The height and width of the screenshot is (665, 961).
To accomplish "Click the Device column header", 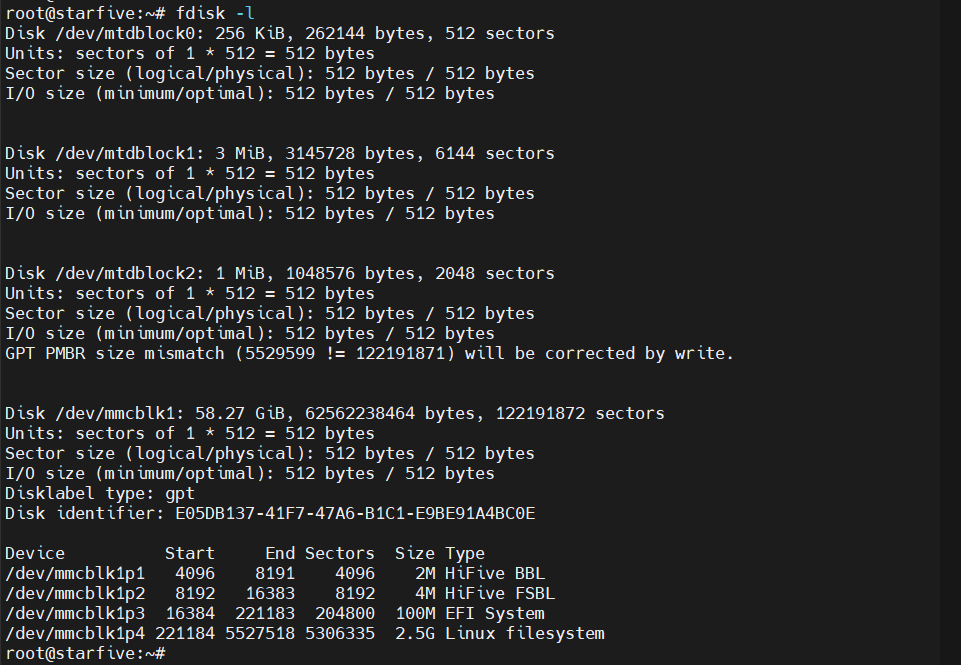I will click(35, 553).
